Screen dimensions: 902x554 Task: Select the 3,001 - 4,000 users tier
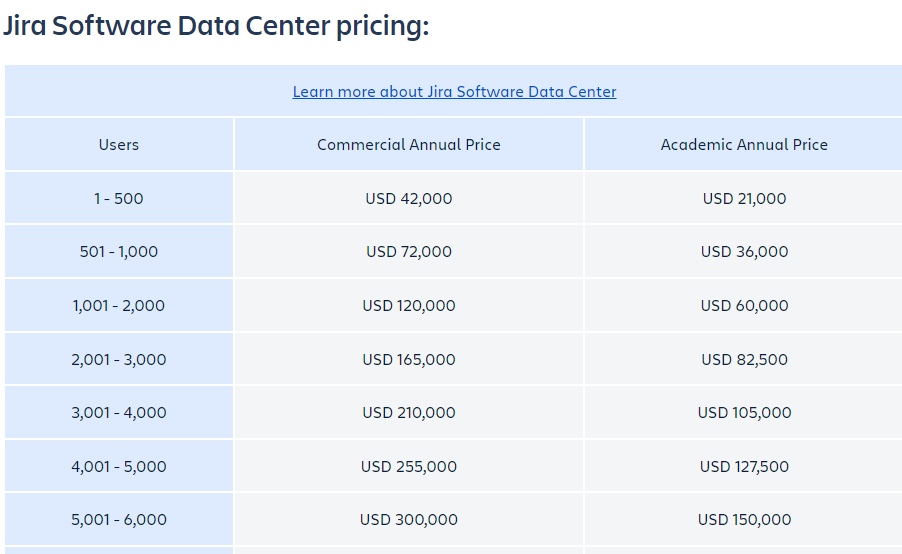pos(119,413)
